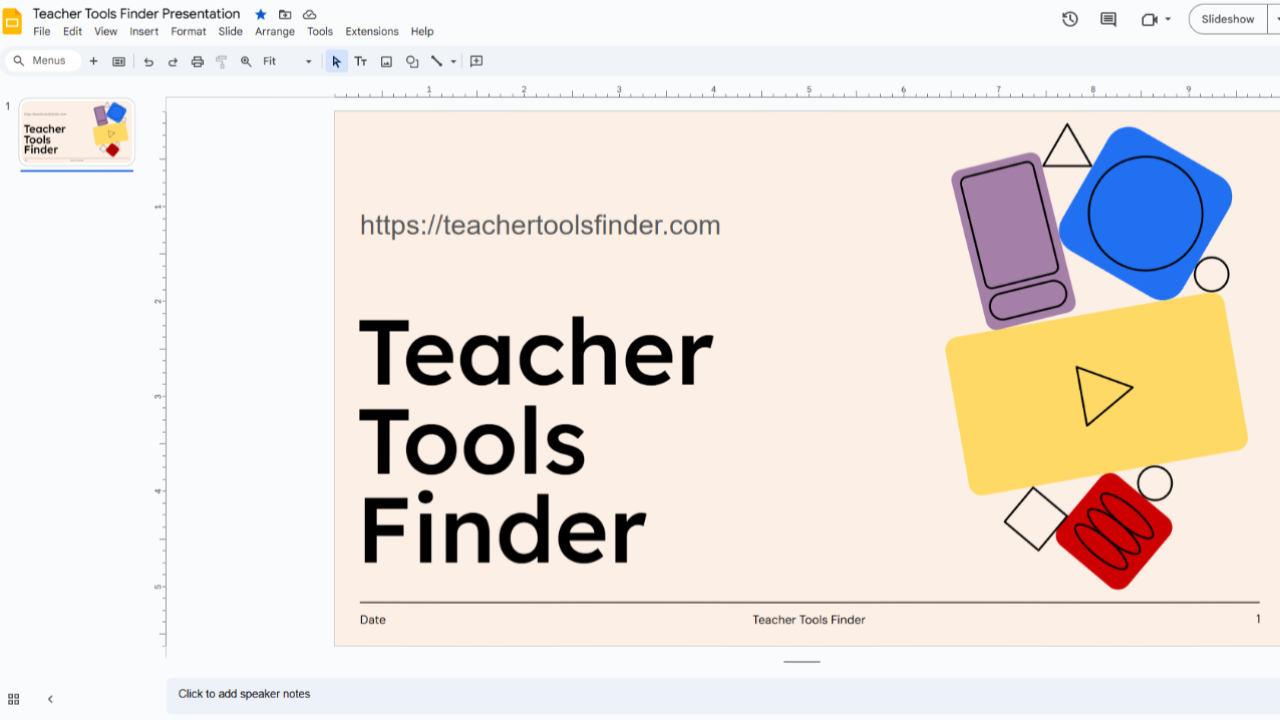Print the presentation
Screen dimensions: 1280x720
coord(197,61)
